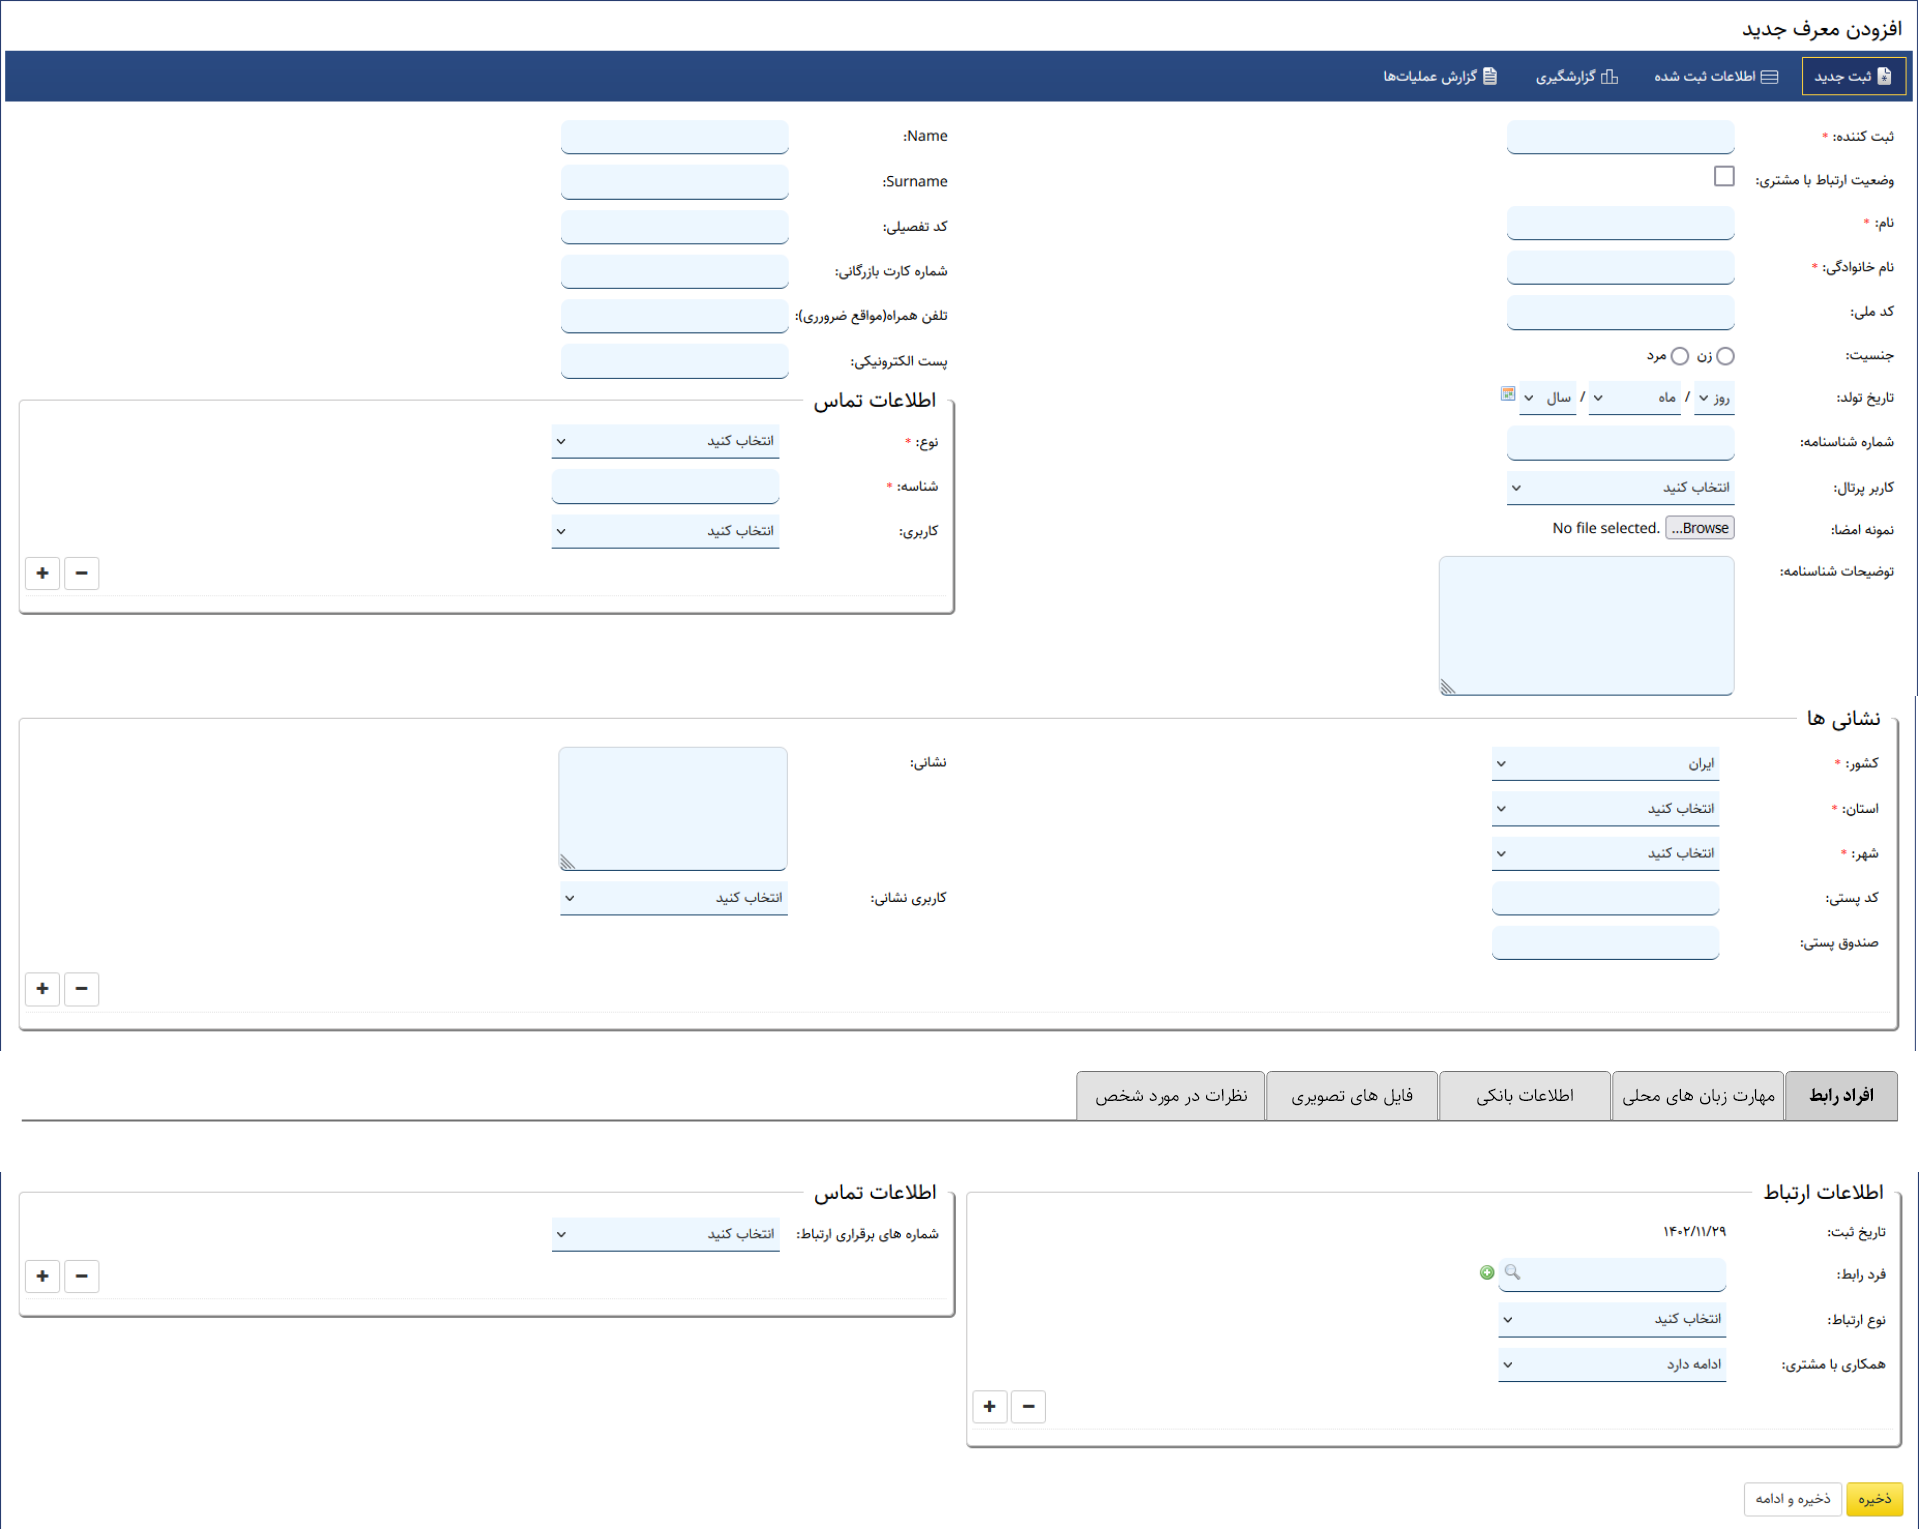
Task: Click the کد ملی field
Action: (x=1620, y=312)
